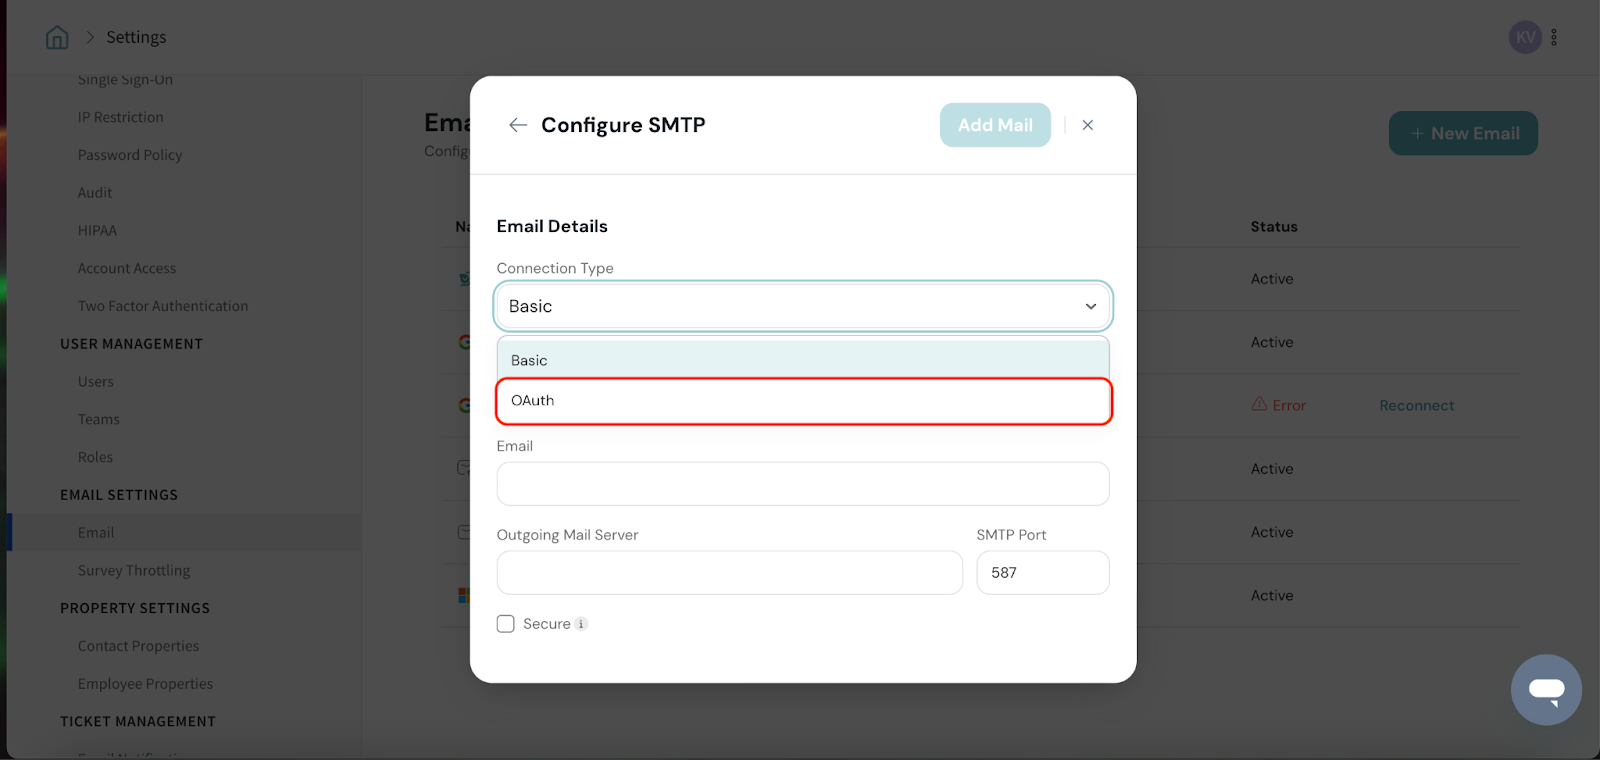1600x760 pixels.
Task: Go to Two Factor Authentication settings
Action: pyautogui.click(x=163, y=306)
